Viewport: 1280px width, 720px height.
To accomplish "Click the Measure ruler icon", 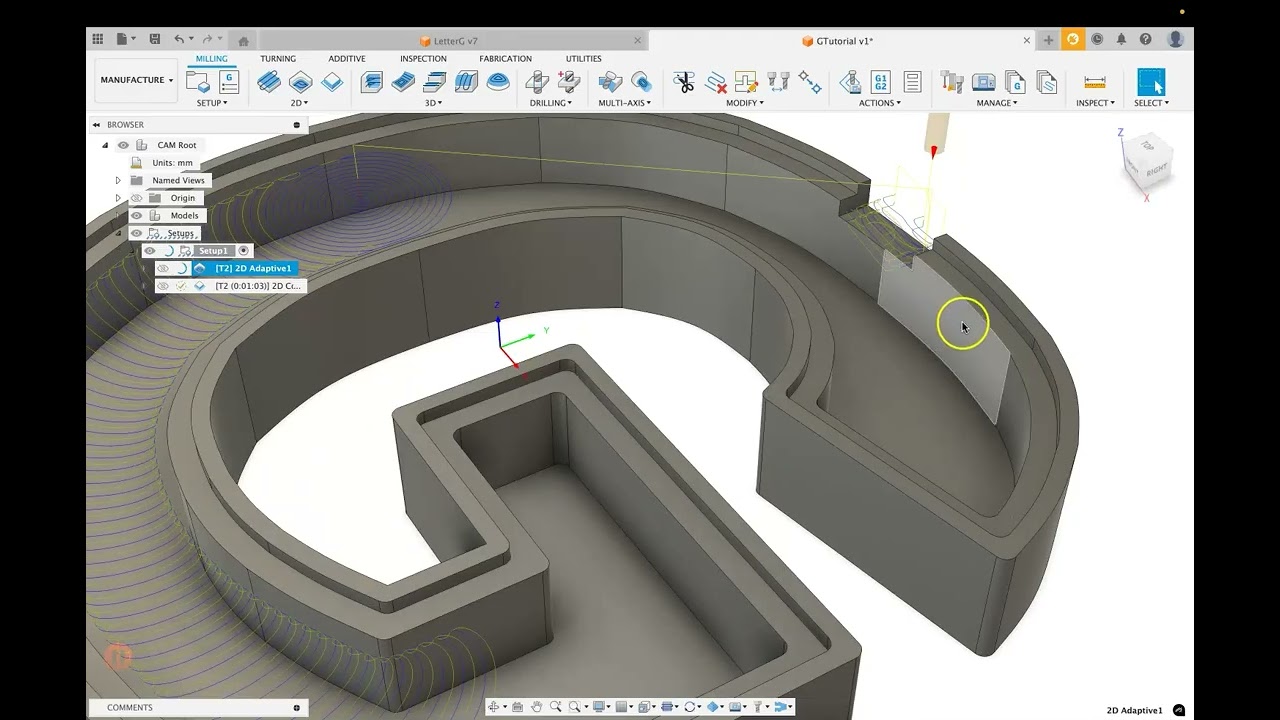I will 1095,82.
